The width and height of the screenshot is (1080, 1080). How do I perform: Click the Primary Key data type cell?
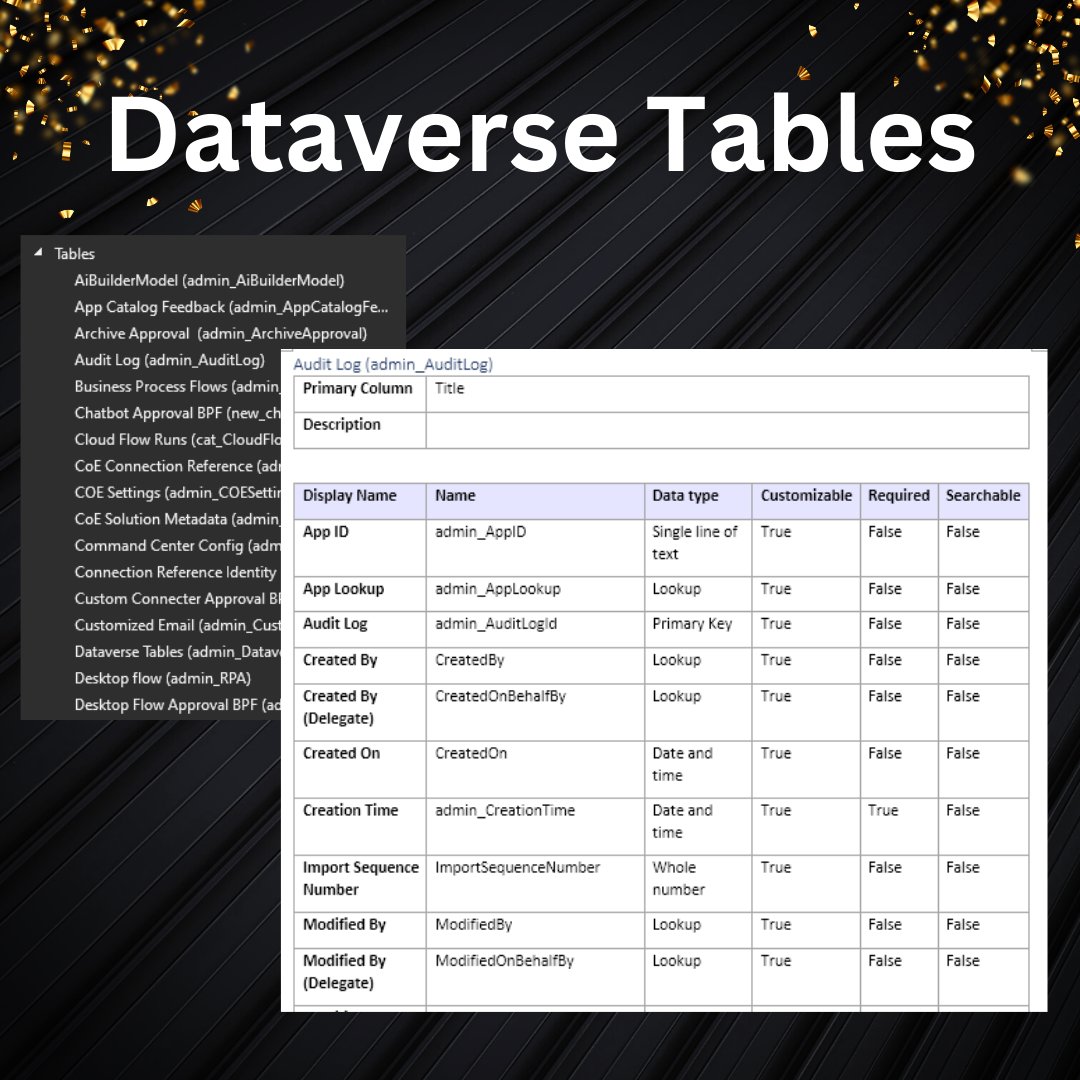tap(698, 629)
